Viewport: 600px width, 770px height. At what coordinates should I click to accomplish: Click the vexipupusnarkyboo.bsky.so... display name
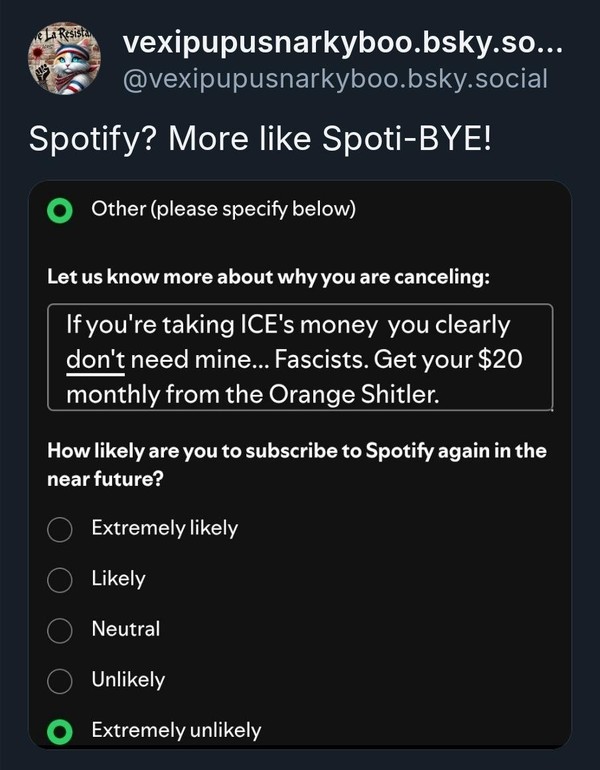point(343,43)
